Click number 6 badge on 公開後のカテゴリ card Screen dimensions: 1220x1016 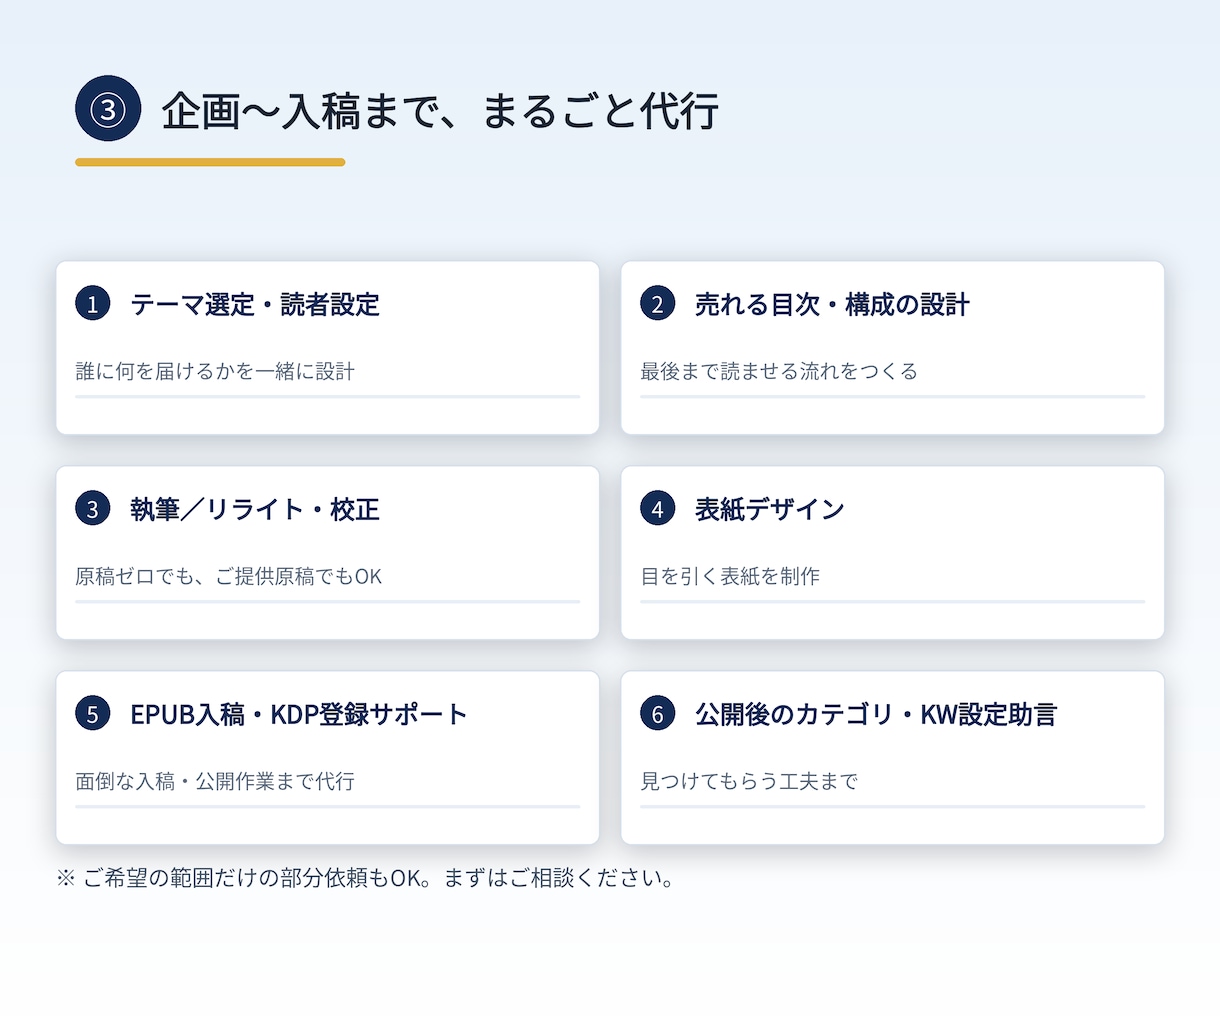[658, 714]
